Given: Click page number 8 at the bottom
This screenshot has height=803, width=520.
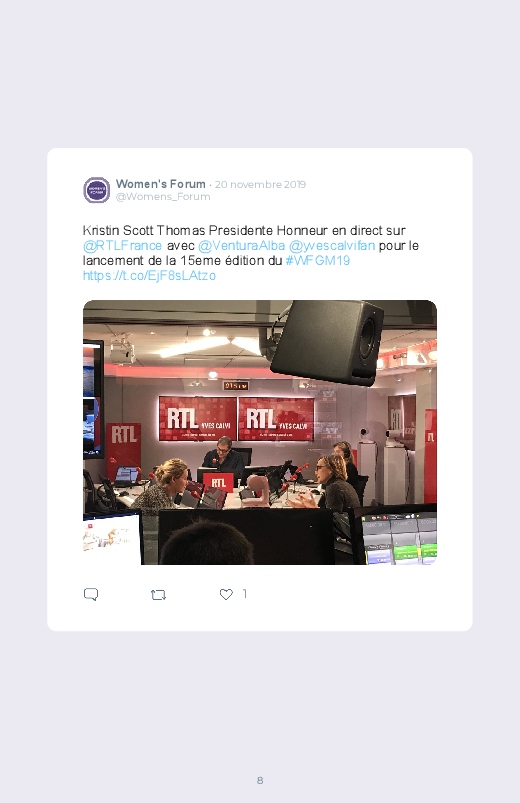Looking at the screenshot, I should [x=260, y=780].
